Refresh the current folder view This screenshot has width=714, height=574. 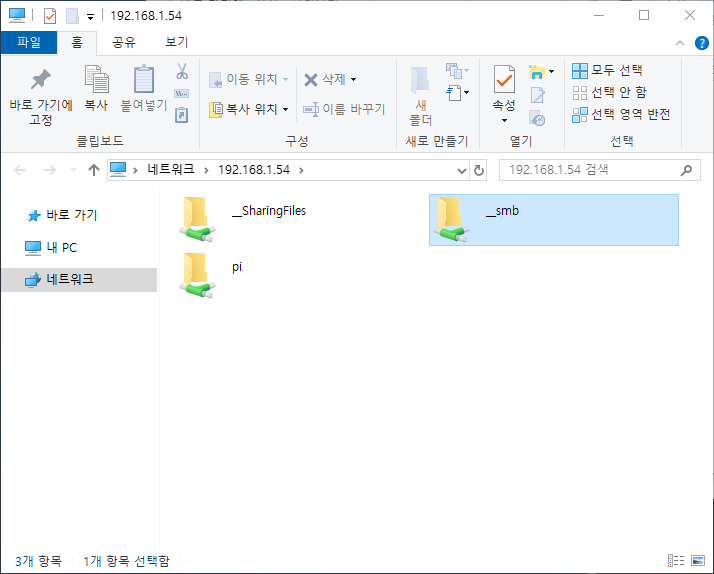(x=479, y=171)
